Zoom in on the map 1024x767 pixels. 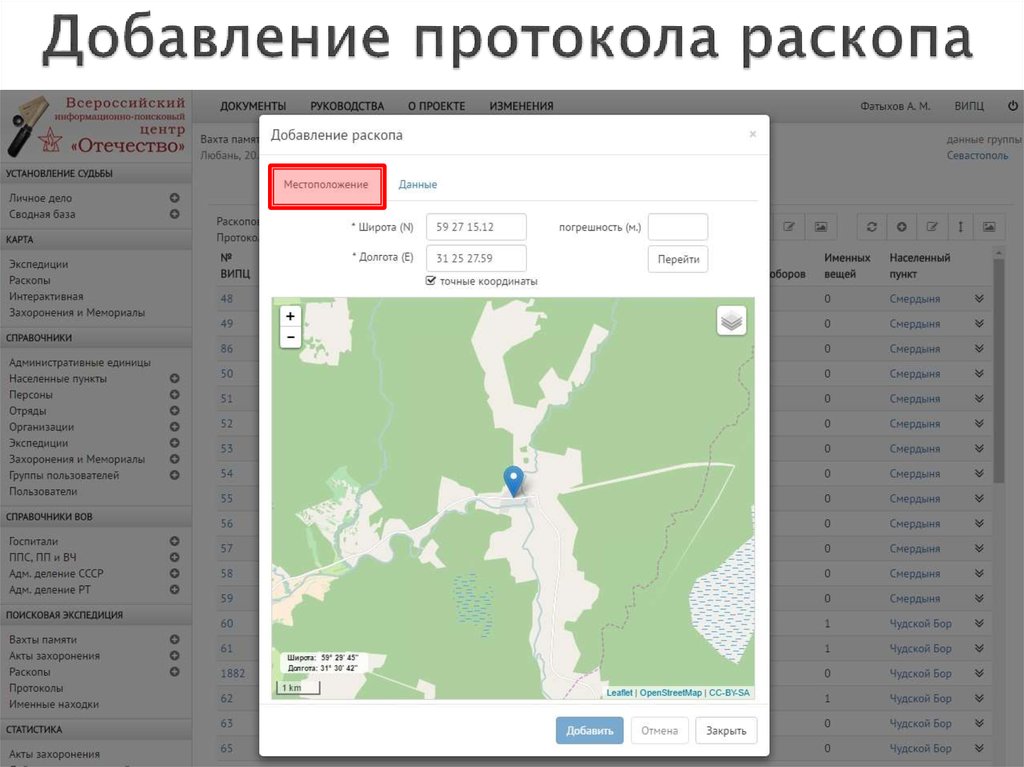(290, 316)
